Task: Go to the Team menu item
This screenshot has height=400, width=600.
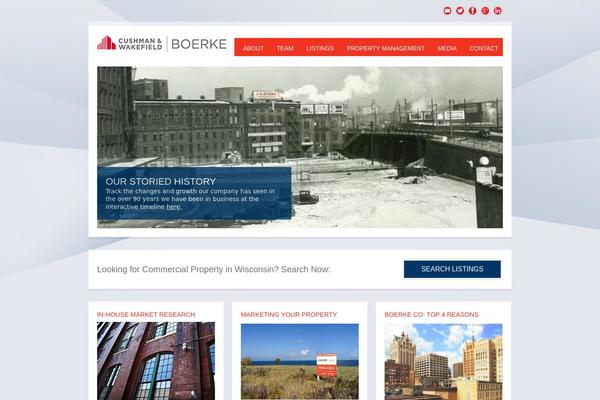Action: pyautogui.click(x=285, y=48)
